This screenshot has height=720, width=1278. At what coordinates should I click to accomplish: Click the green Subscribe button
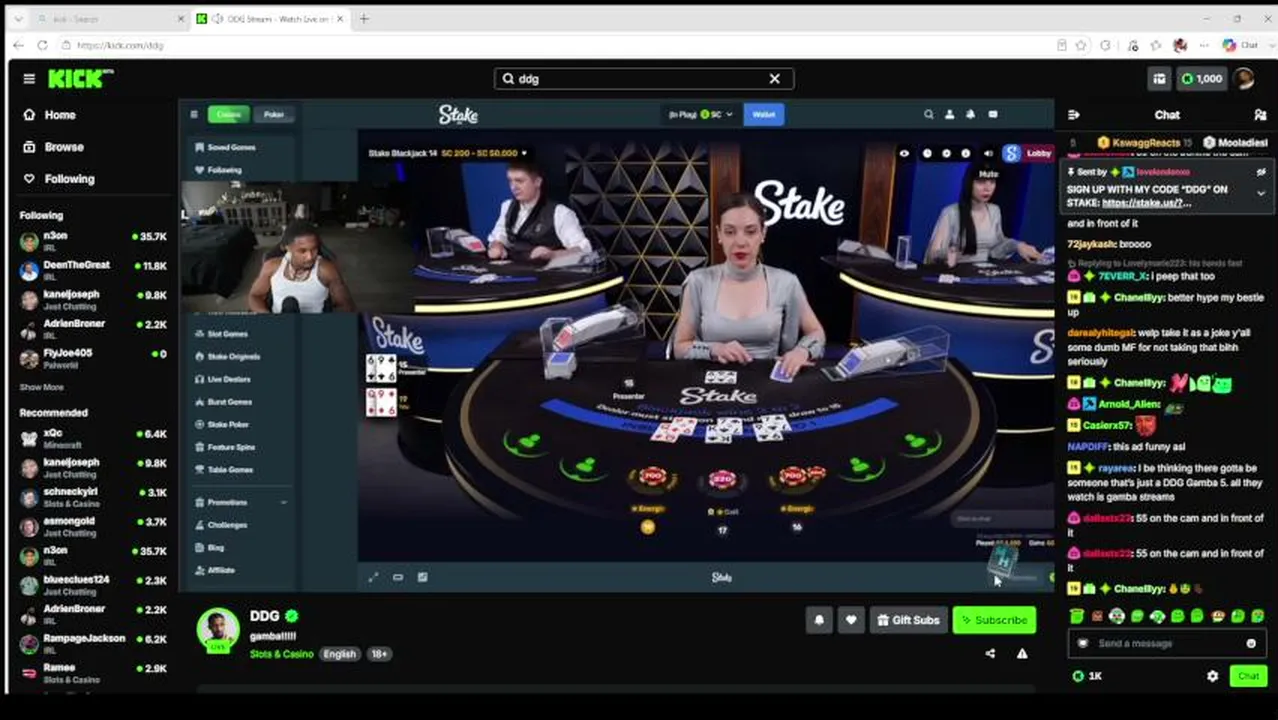pos(994,620)
